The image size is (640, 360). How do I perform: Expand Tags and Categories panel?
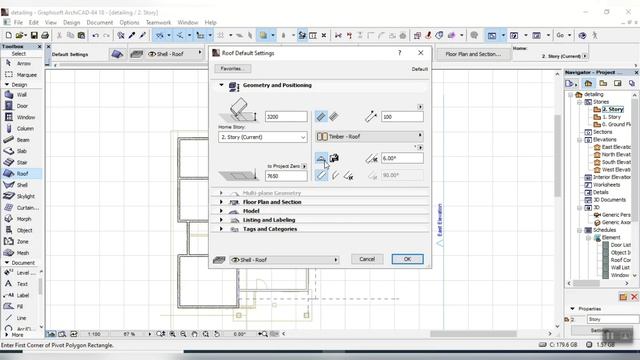(221, 229)
